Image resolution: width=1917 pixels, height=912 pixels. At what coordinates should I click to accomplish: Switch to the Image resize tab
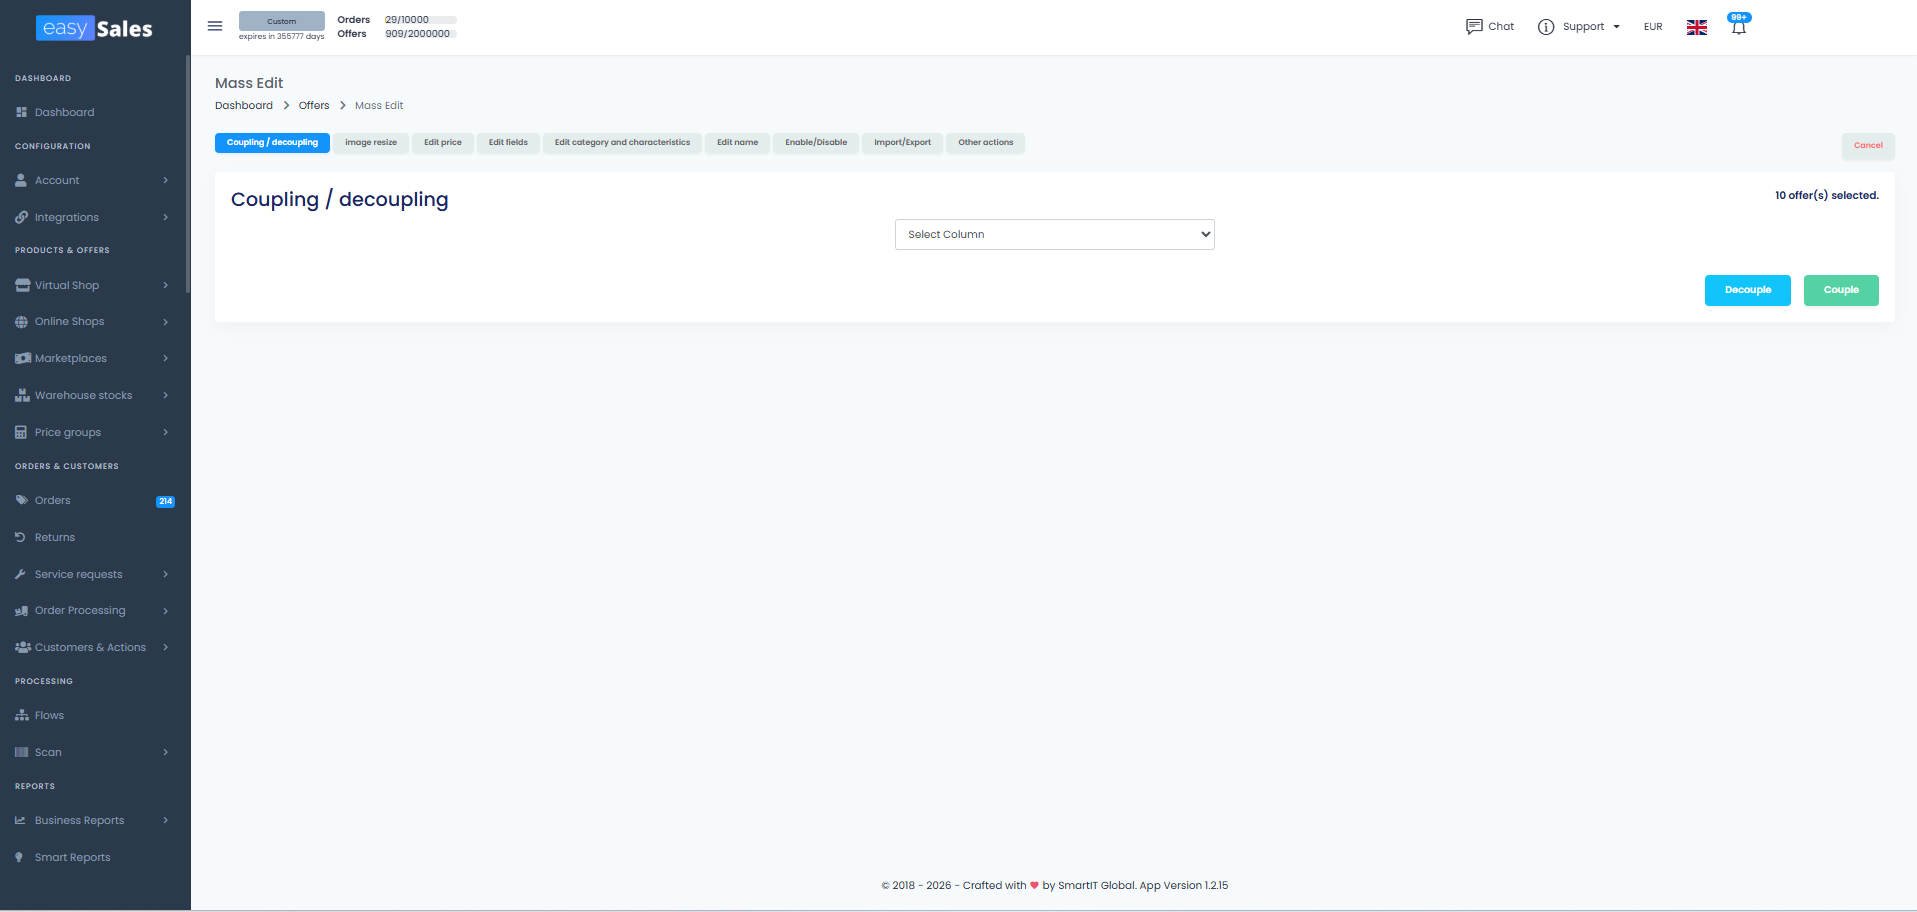click(371, 143)
